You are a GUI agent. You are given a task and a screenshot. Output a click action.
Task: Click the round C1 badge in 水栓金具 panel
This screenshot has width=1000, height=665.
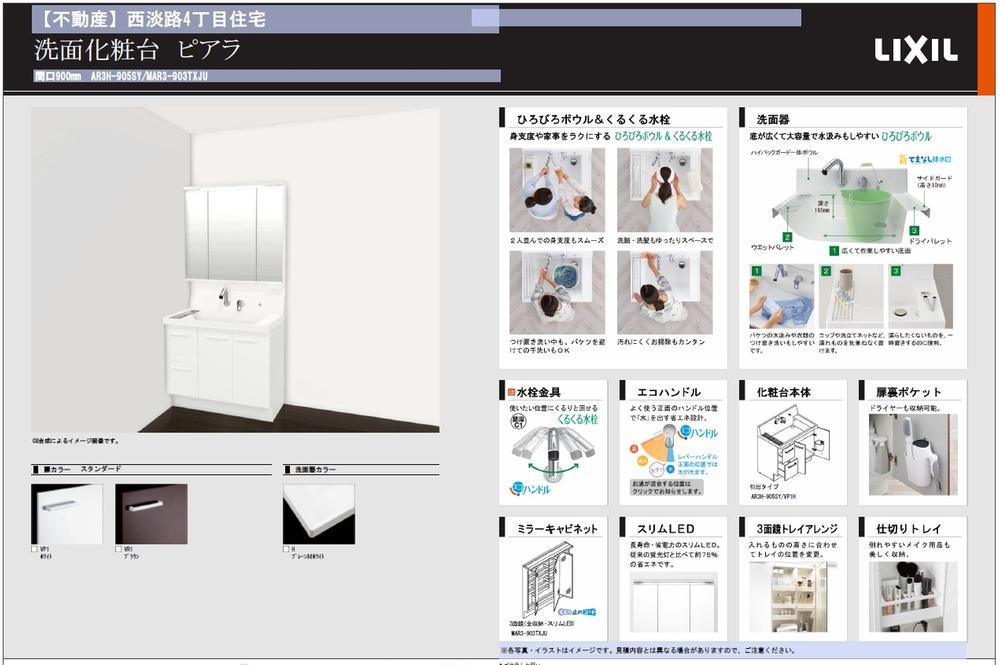(518, 421)
